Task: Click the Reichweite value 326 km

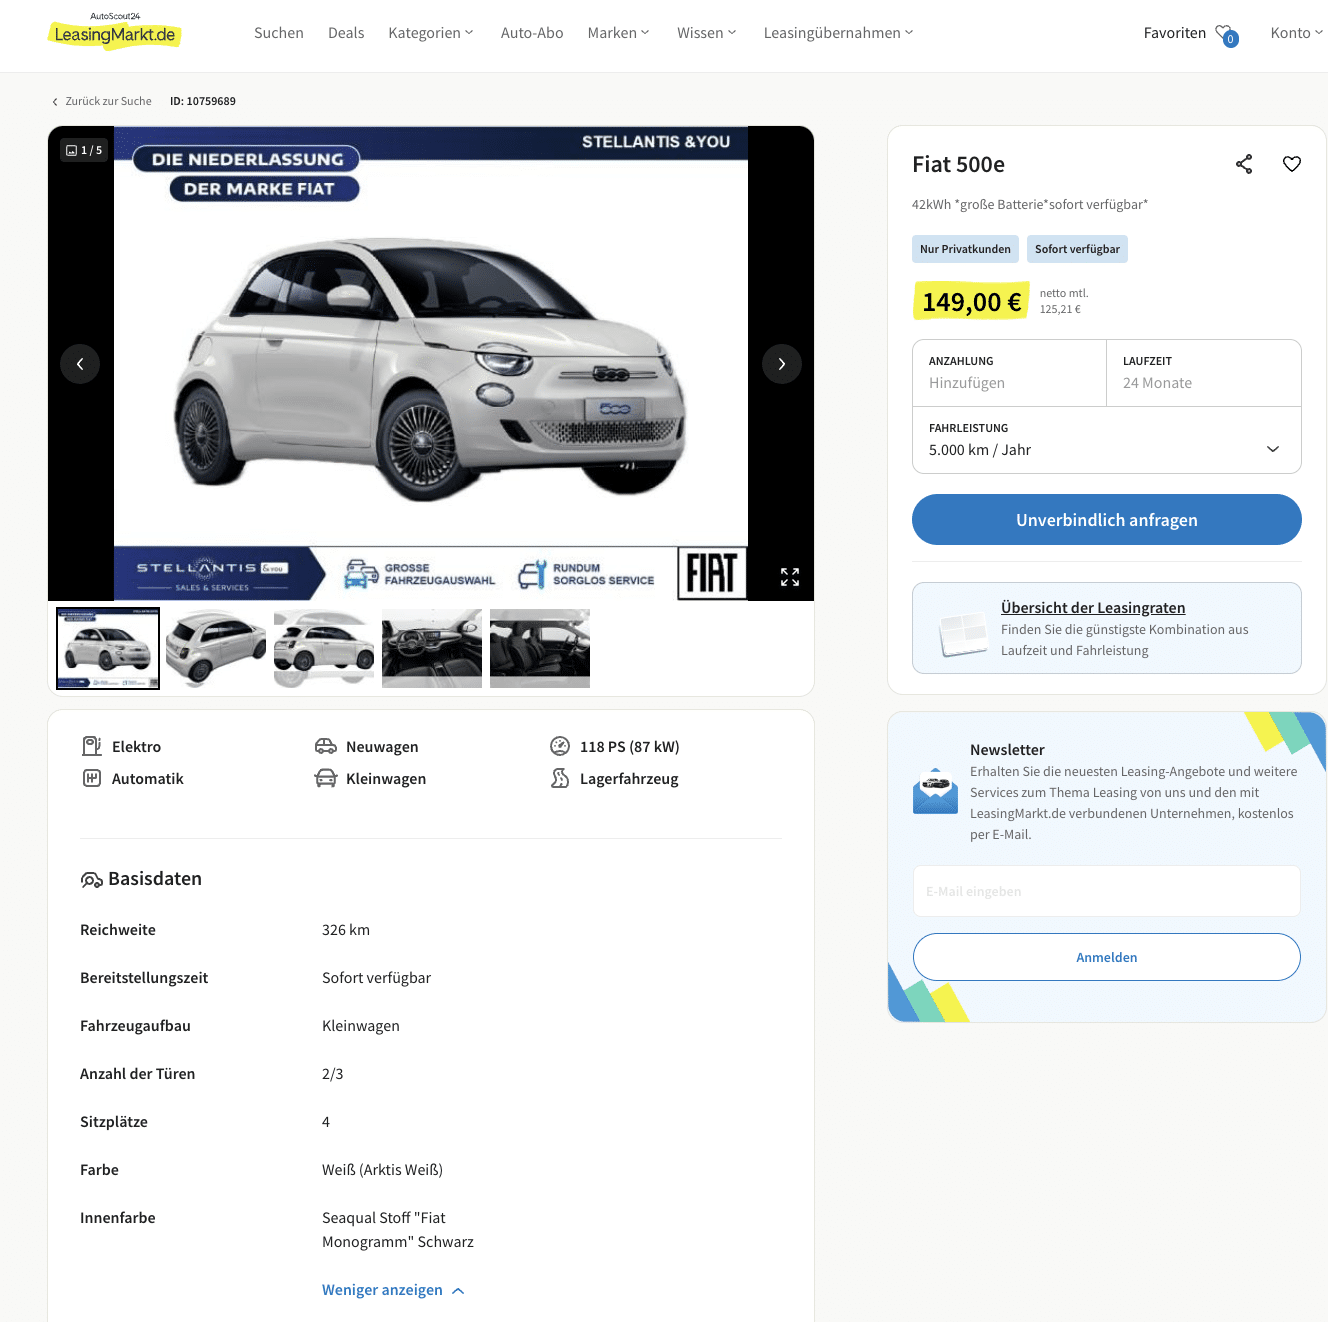Action: [346, 930]
